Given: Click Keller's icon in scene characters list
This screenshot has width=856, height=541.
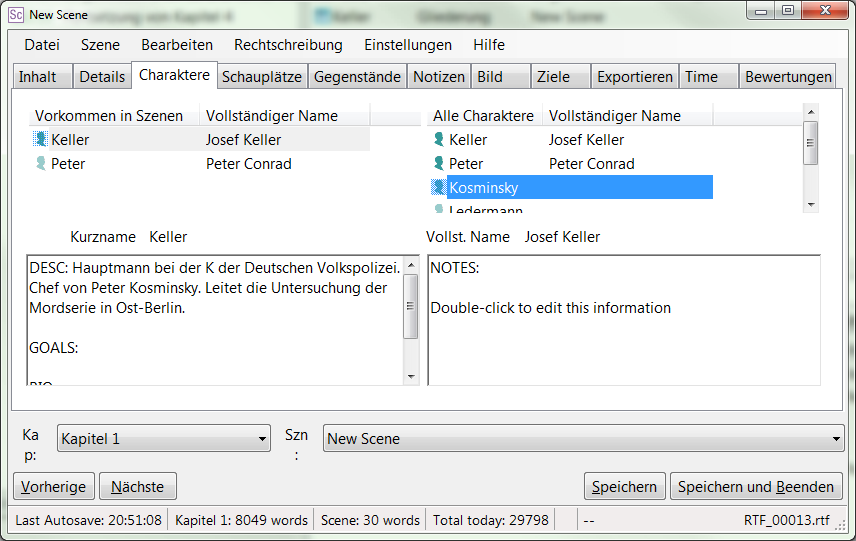Looking at the screenshot, I should coord(41,140).
